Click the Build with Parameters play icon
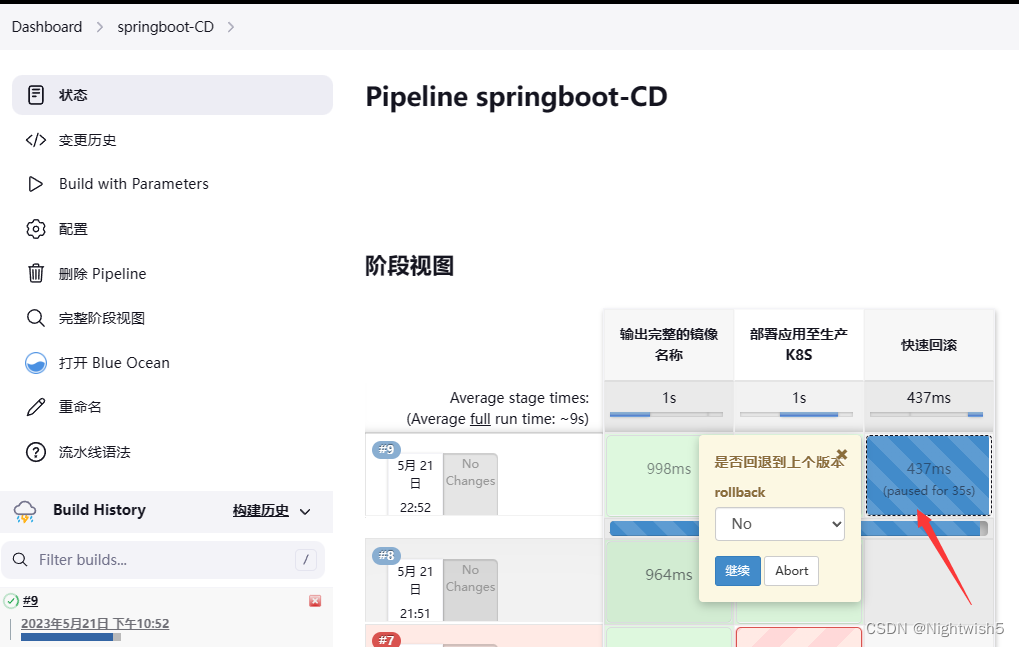The height and width of the screenshot is (647, 1019). coord(36,184)
